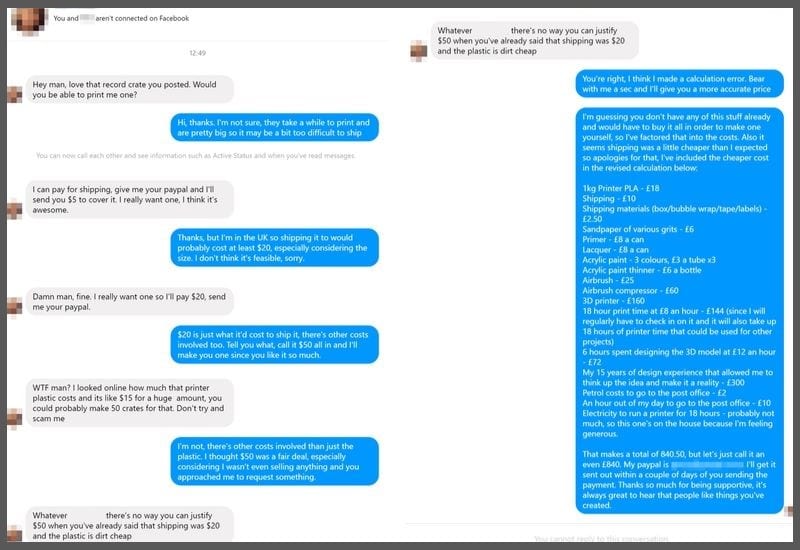Click the avatar next to the top-right "Whatever" message

tap(419, 51)
